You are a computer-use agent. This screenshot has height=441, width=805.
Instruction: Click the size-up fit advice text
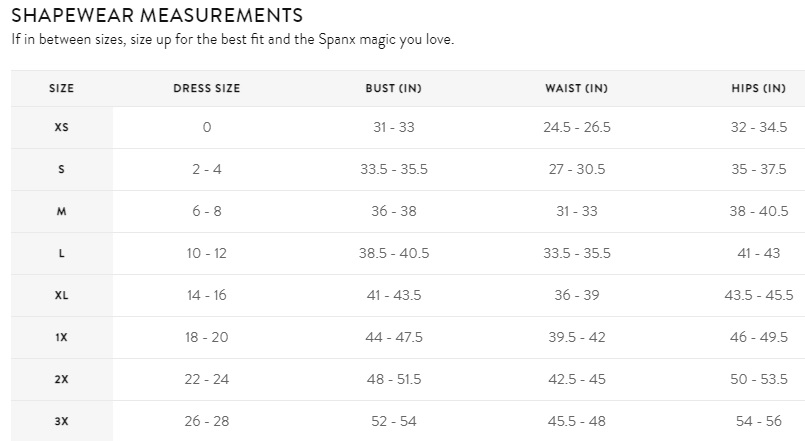(x=233, y=40)
